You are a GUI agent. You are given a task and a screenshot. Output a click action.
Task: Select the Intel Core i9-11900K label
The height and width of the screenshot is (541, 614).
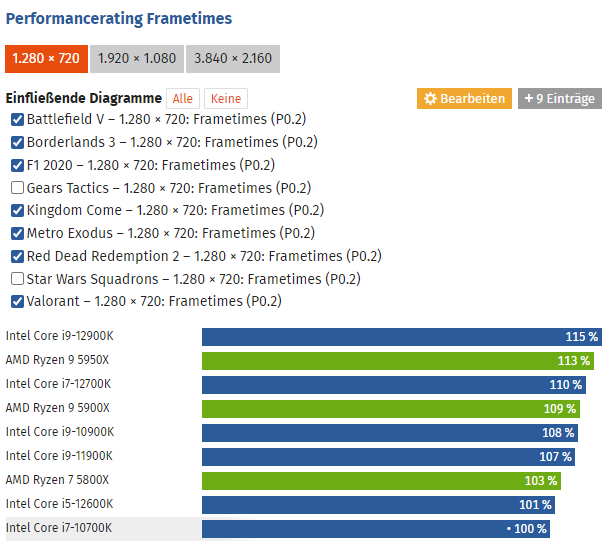[59, 456]
